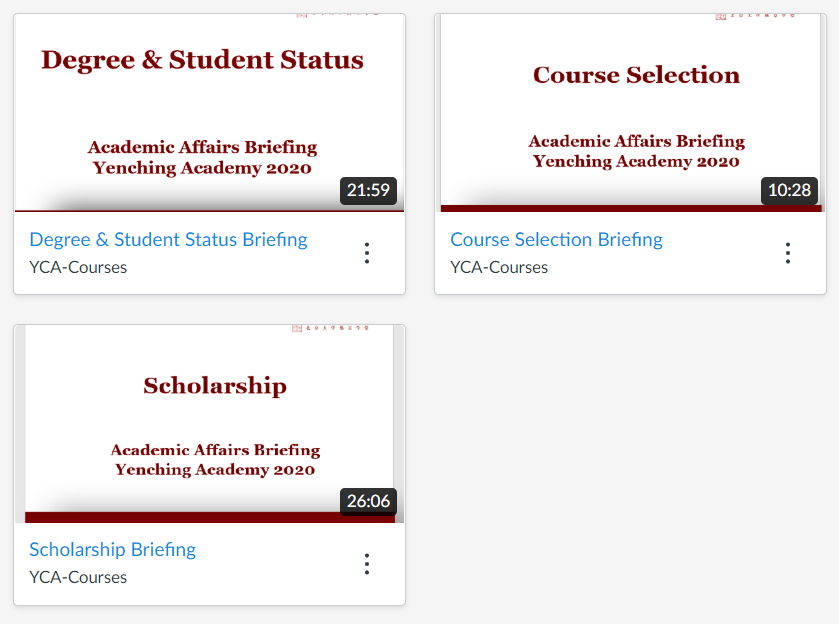
Task: Click the 10:28 duration badge
Action: tap(789, 191)
